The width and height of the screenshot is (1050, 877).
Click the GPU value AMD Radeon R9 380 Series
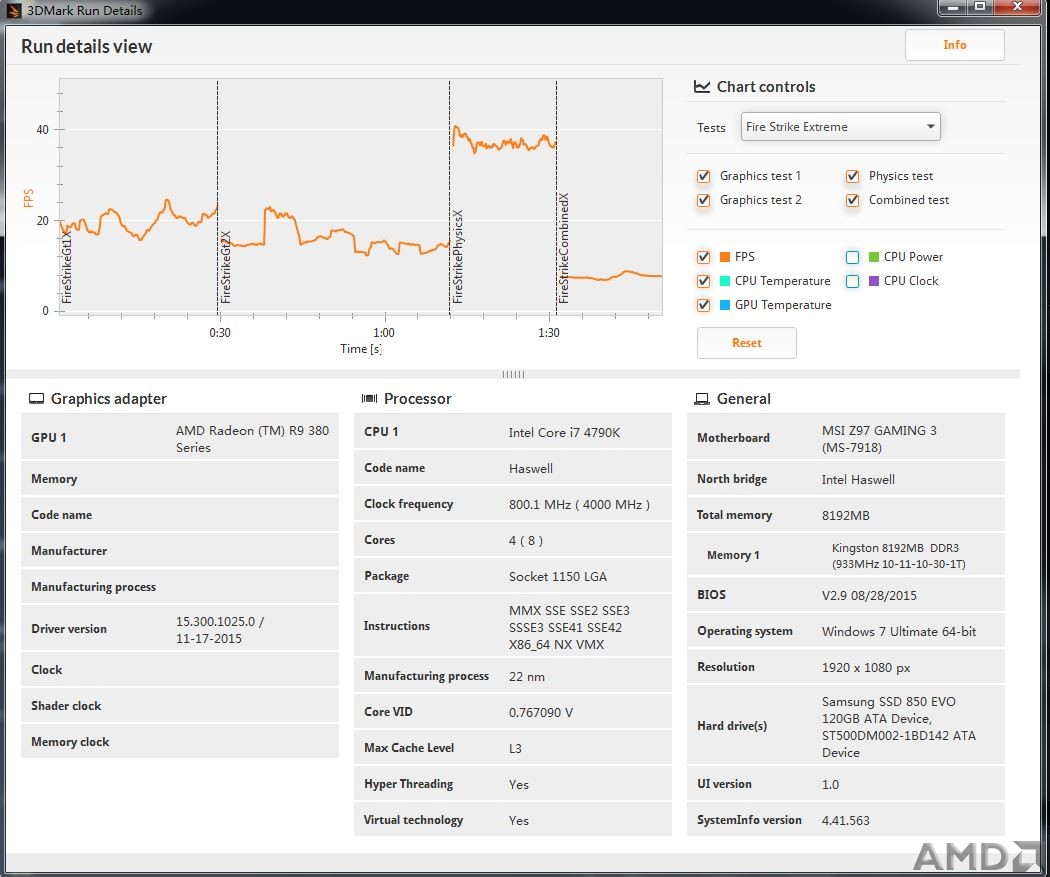[252, 439]
